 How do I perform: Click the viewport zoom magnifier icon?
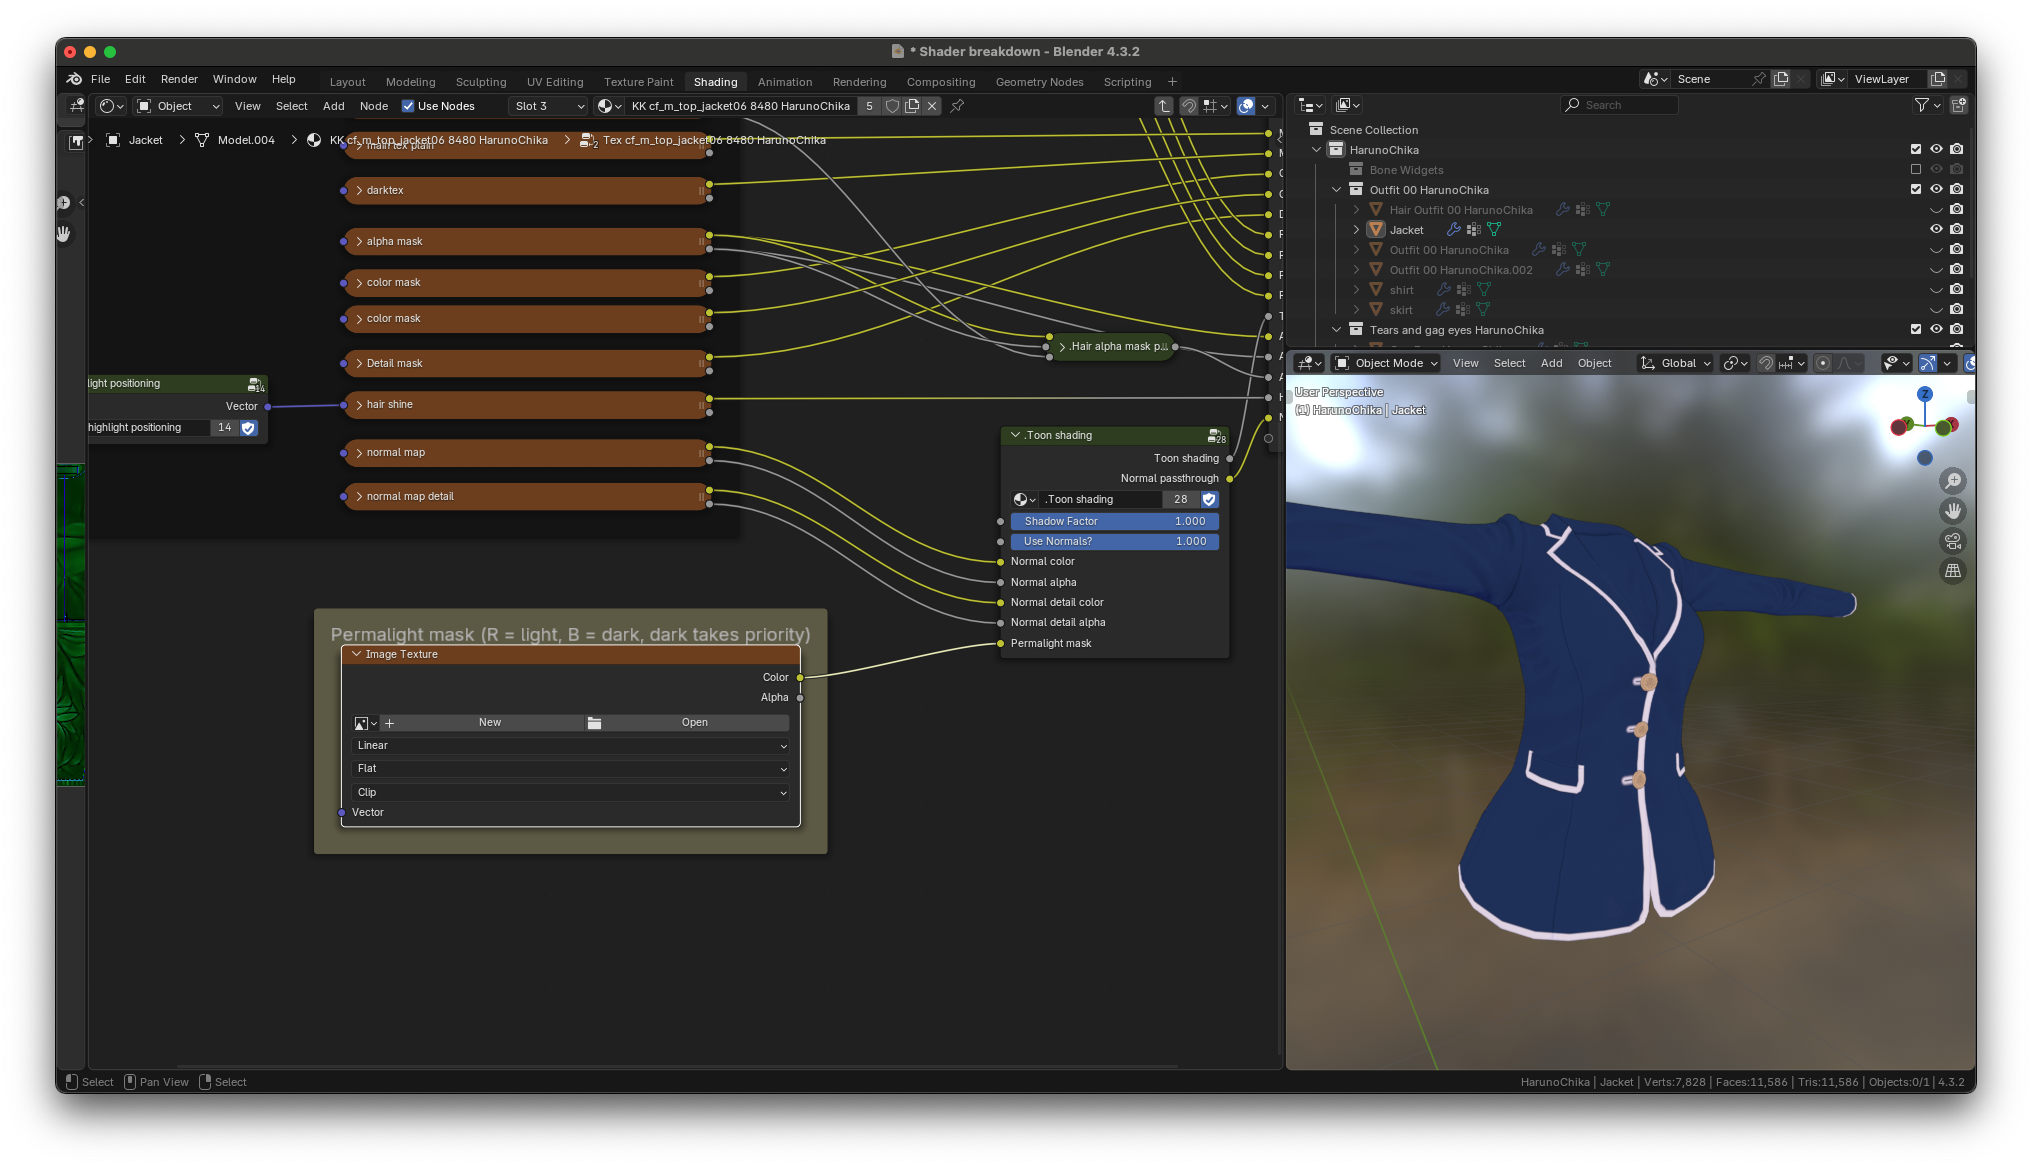click(x=1952, y=481)
